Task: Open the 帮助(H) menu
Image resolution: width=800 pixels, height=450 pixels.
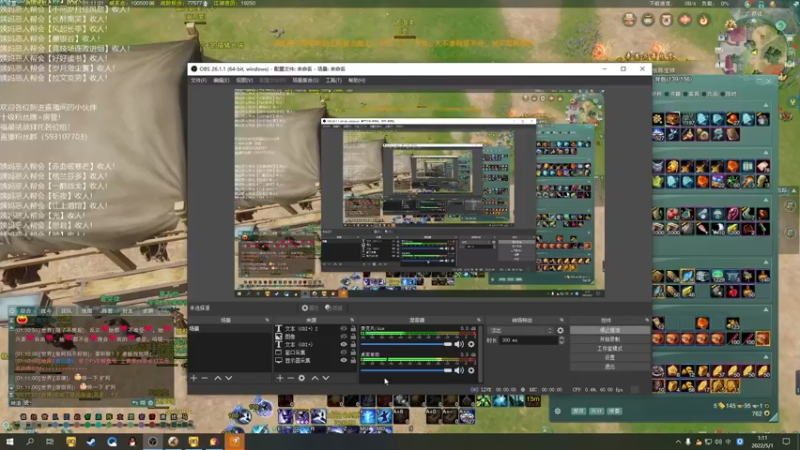Action: [x=357, y=81]
